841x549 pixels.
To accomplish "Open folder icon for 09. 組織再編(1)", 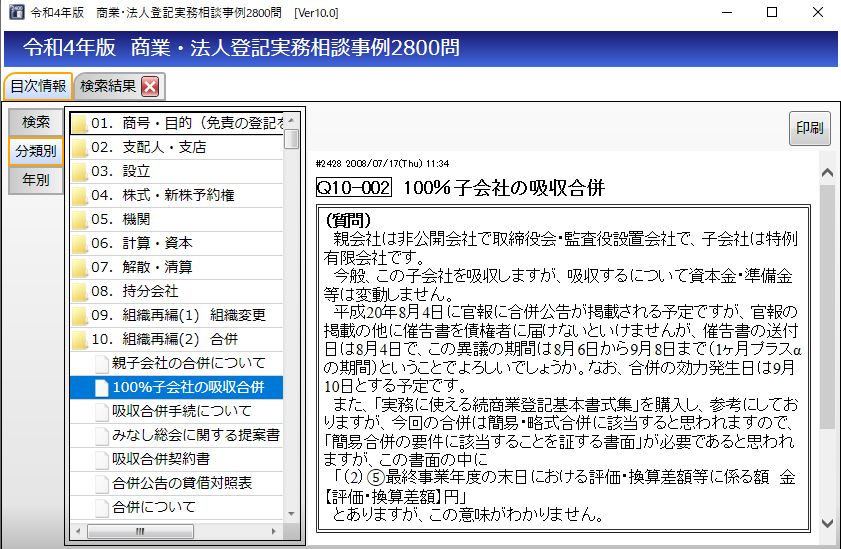I will (79, 316).
